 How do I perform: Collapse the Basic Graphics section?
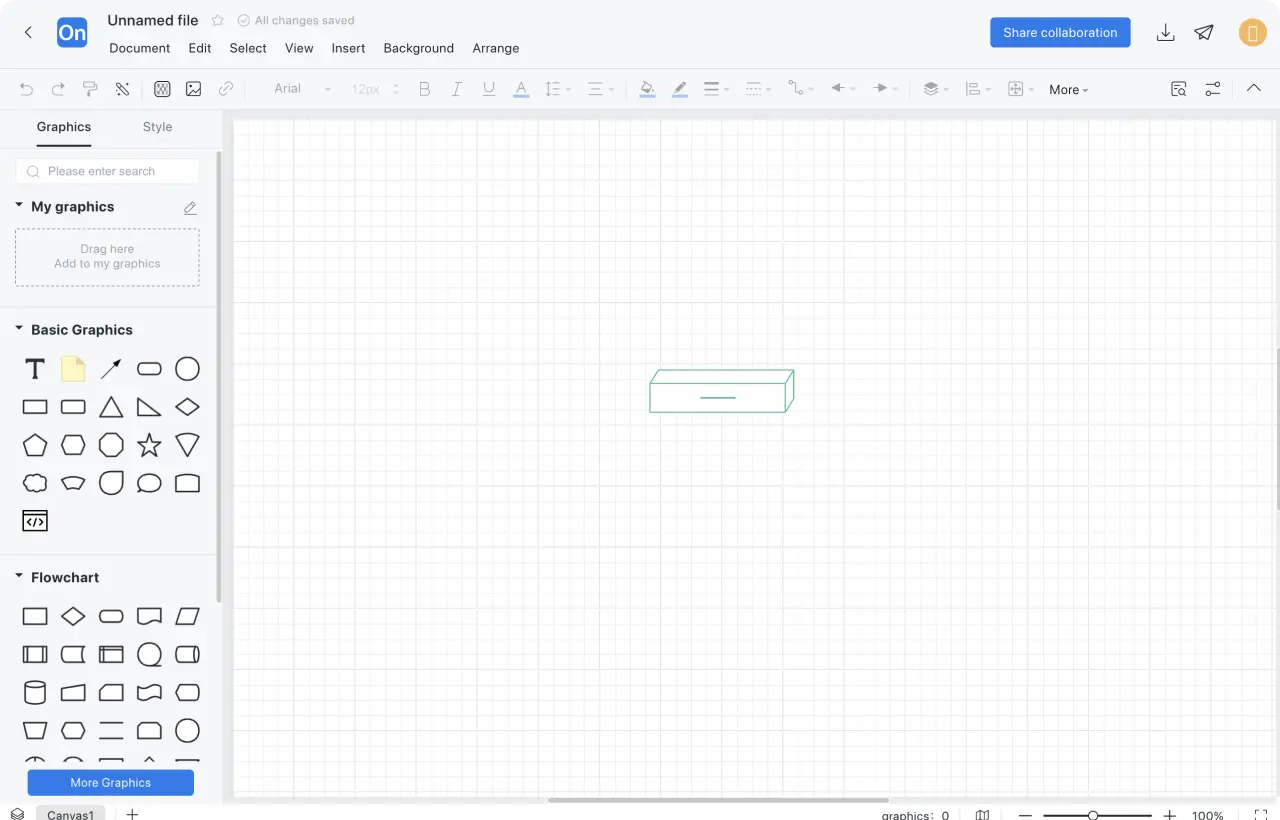pos(19,329)
